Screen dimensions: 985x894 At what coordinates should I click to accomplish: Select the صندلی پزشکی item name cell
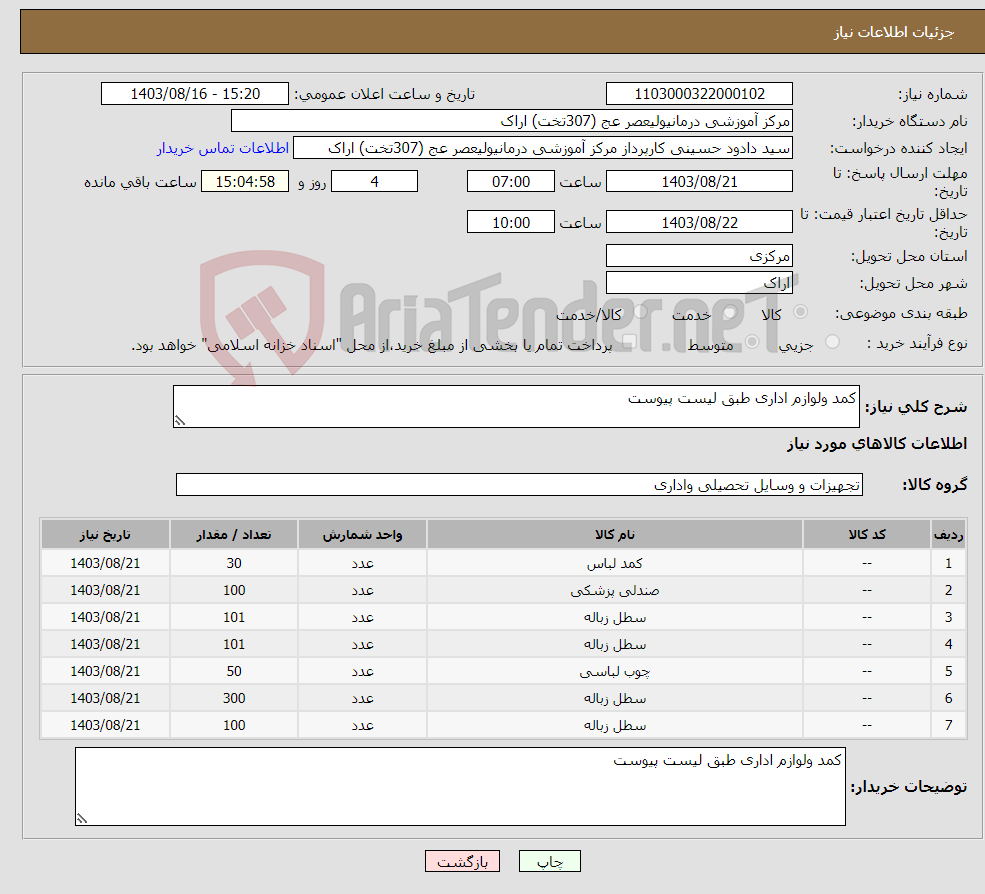click(615, 591)
